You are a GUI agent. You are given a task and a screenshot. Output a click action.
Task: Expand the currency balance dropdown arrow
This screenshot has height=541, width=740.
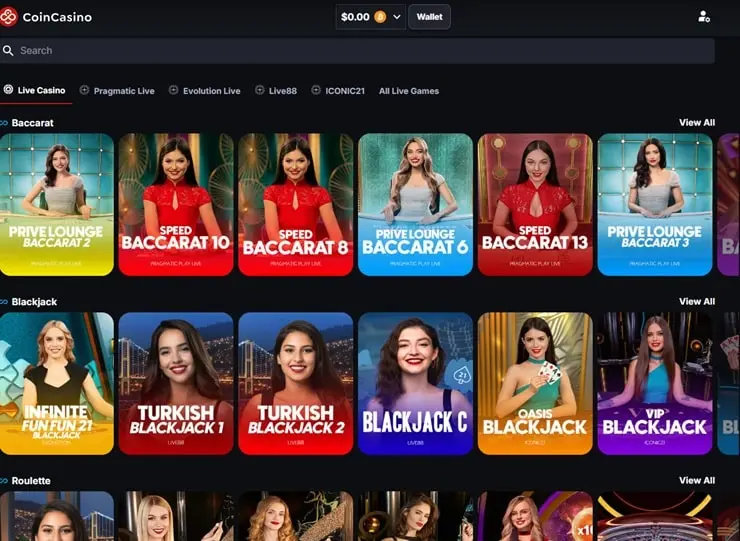pyautogui.click(x=397, y=17)
